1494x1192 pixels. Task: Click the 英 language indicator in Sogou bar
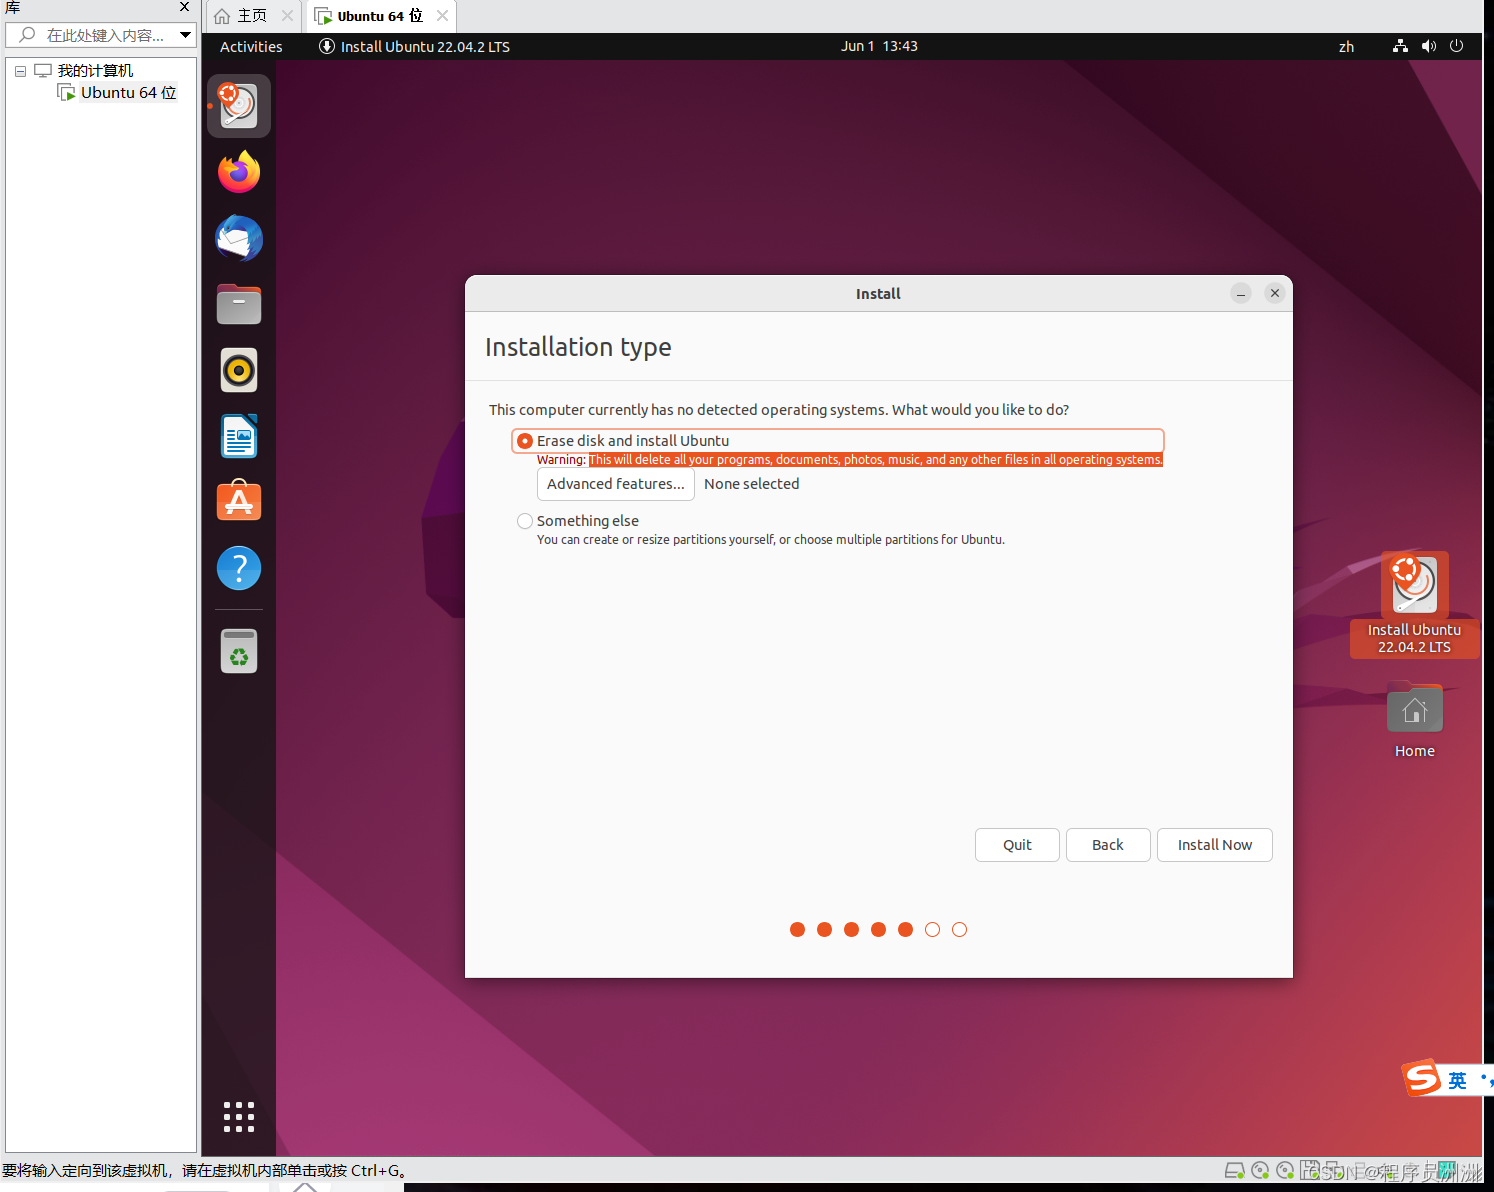coord(1458,1081)
